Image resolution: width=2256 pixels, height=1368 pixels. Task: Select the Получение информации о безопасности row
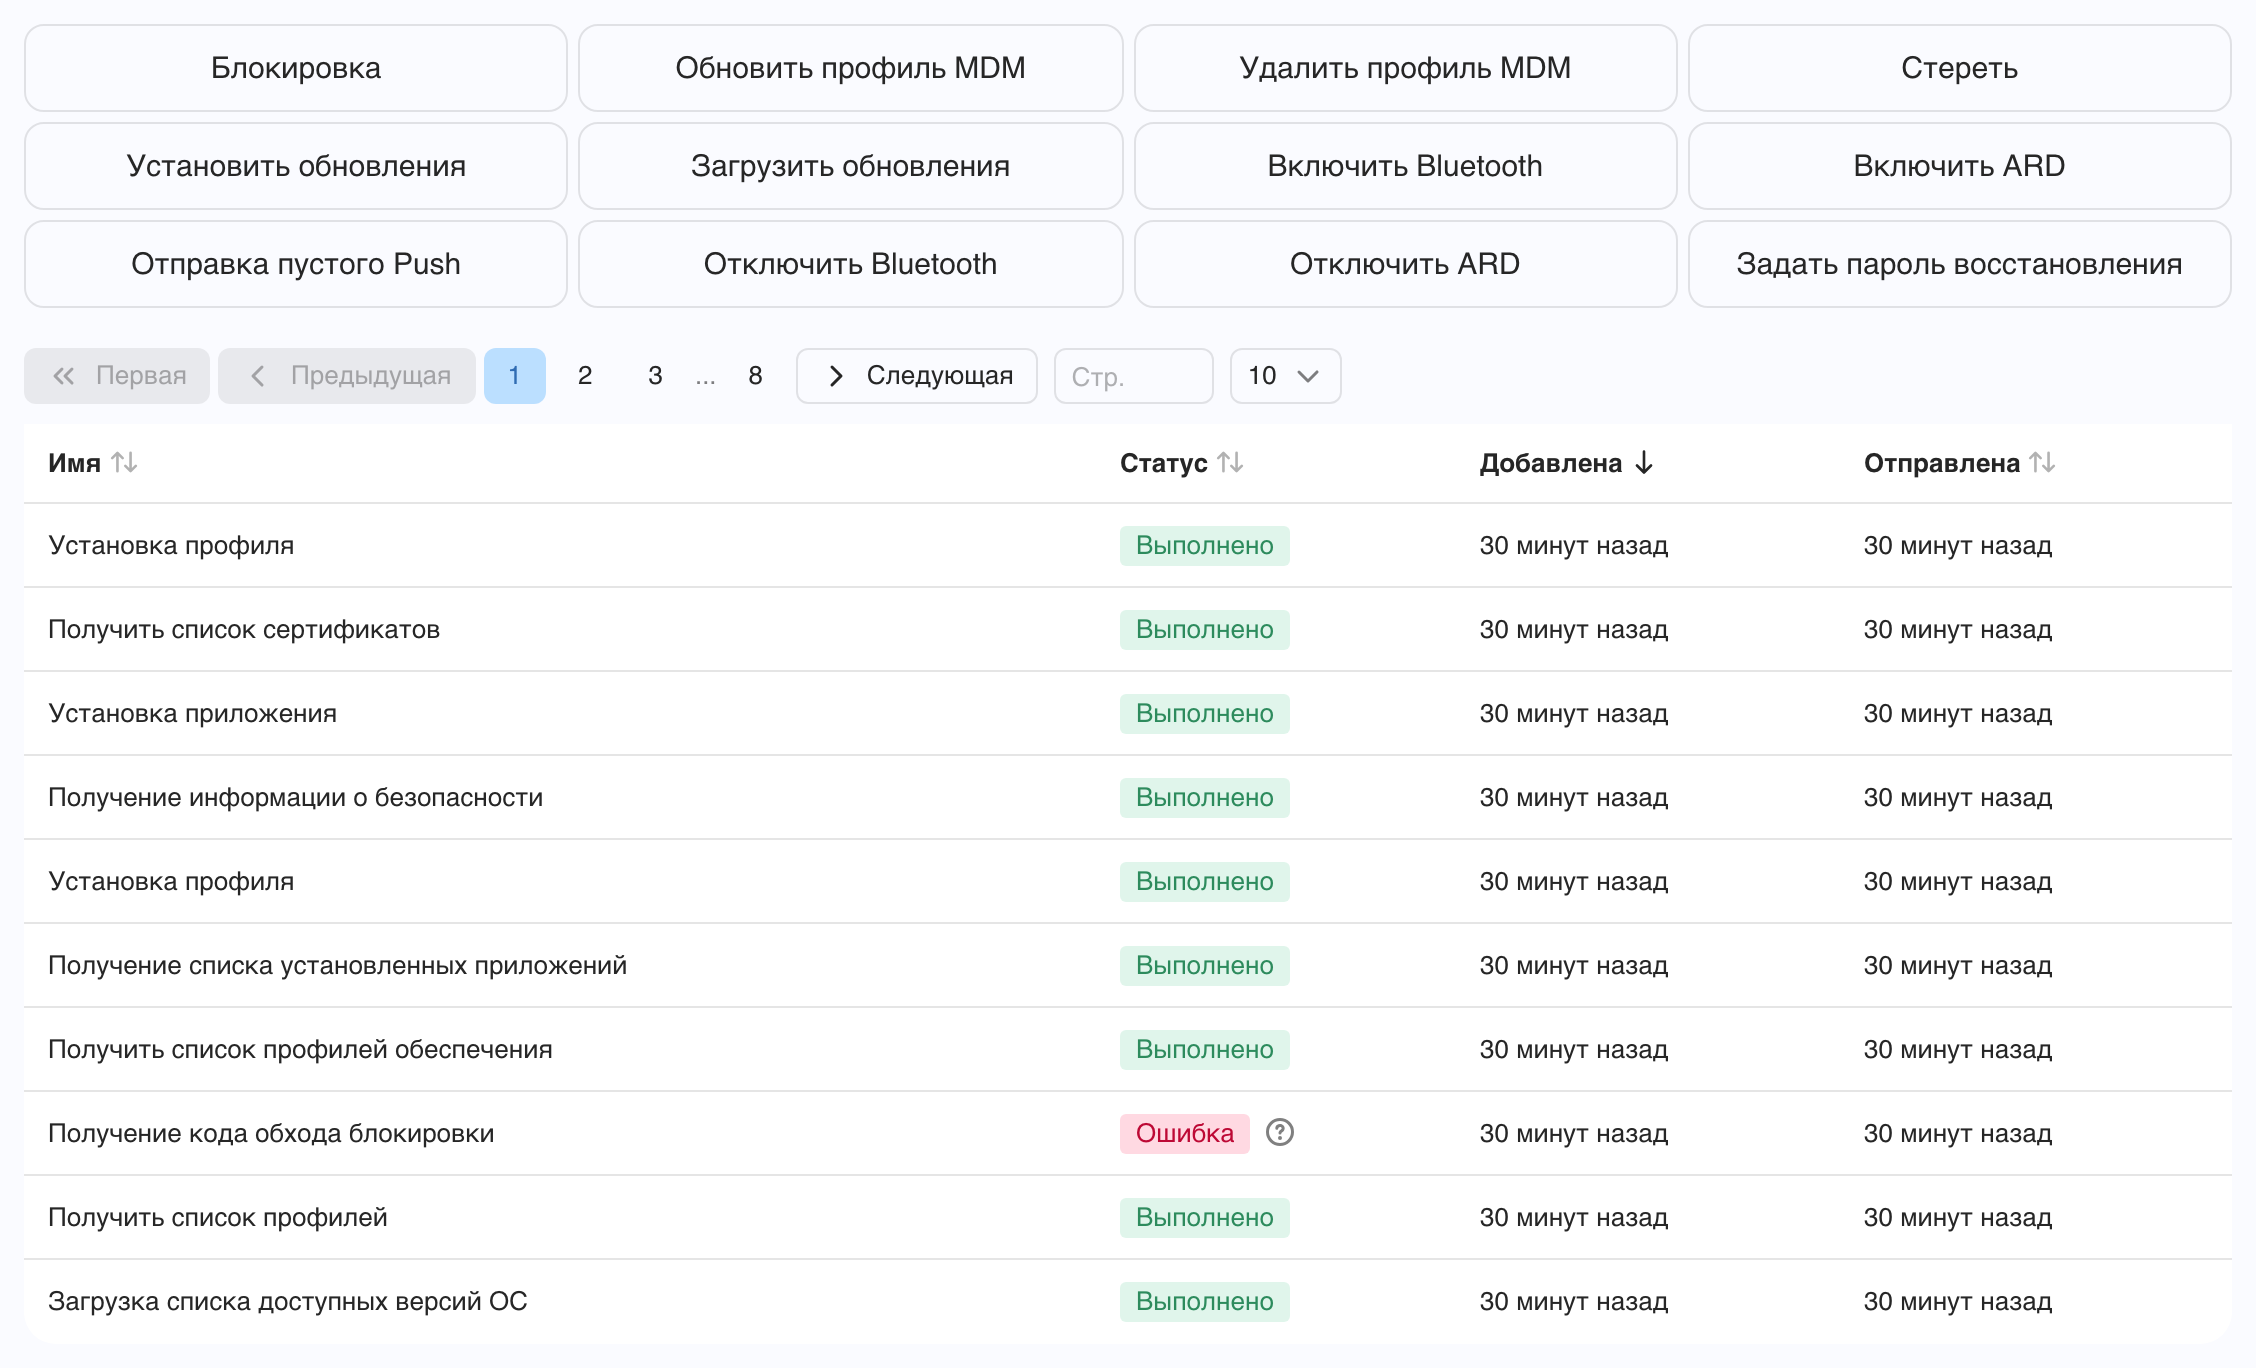click(x=1128, y=797)
